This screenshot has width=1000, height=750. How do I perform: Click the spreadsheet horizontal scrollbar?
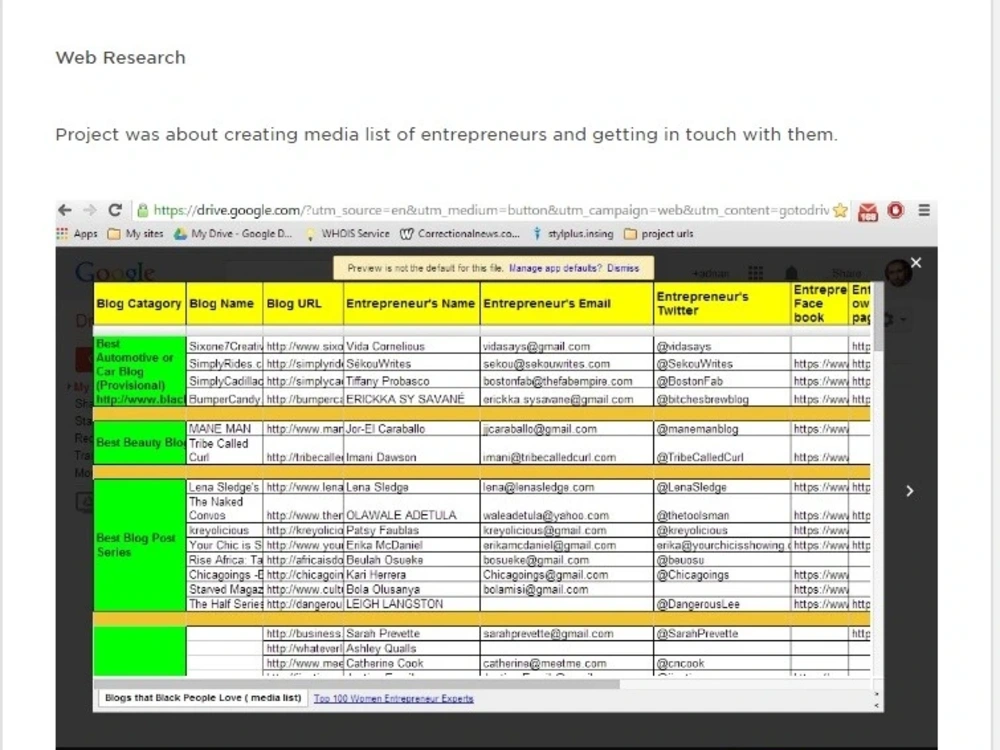coord(356,684)
